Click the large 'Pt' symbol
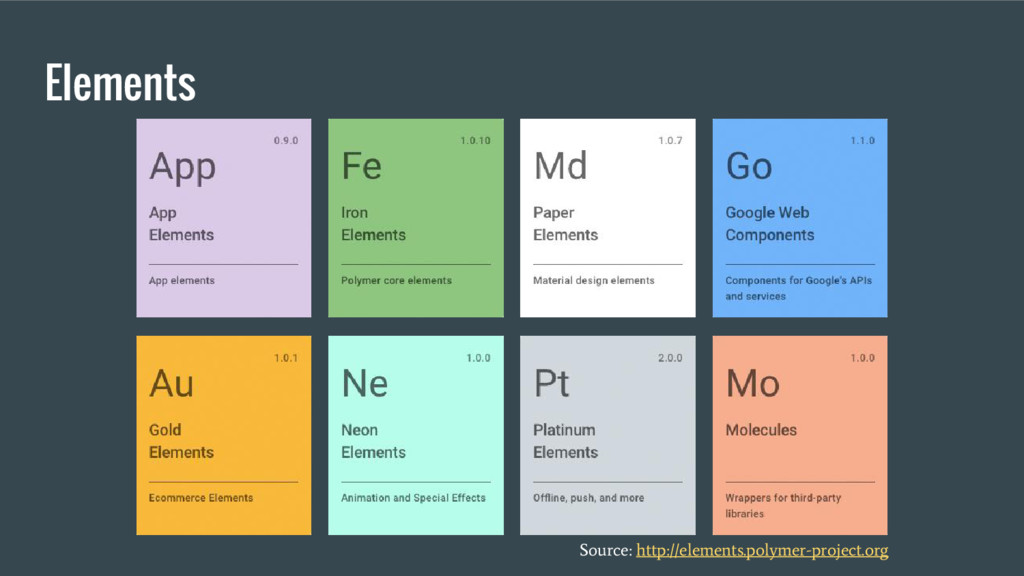 [x=551, y=383]
